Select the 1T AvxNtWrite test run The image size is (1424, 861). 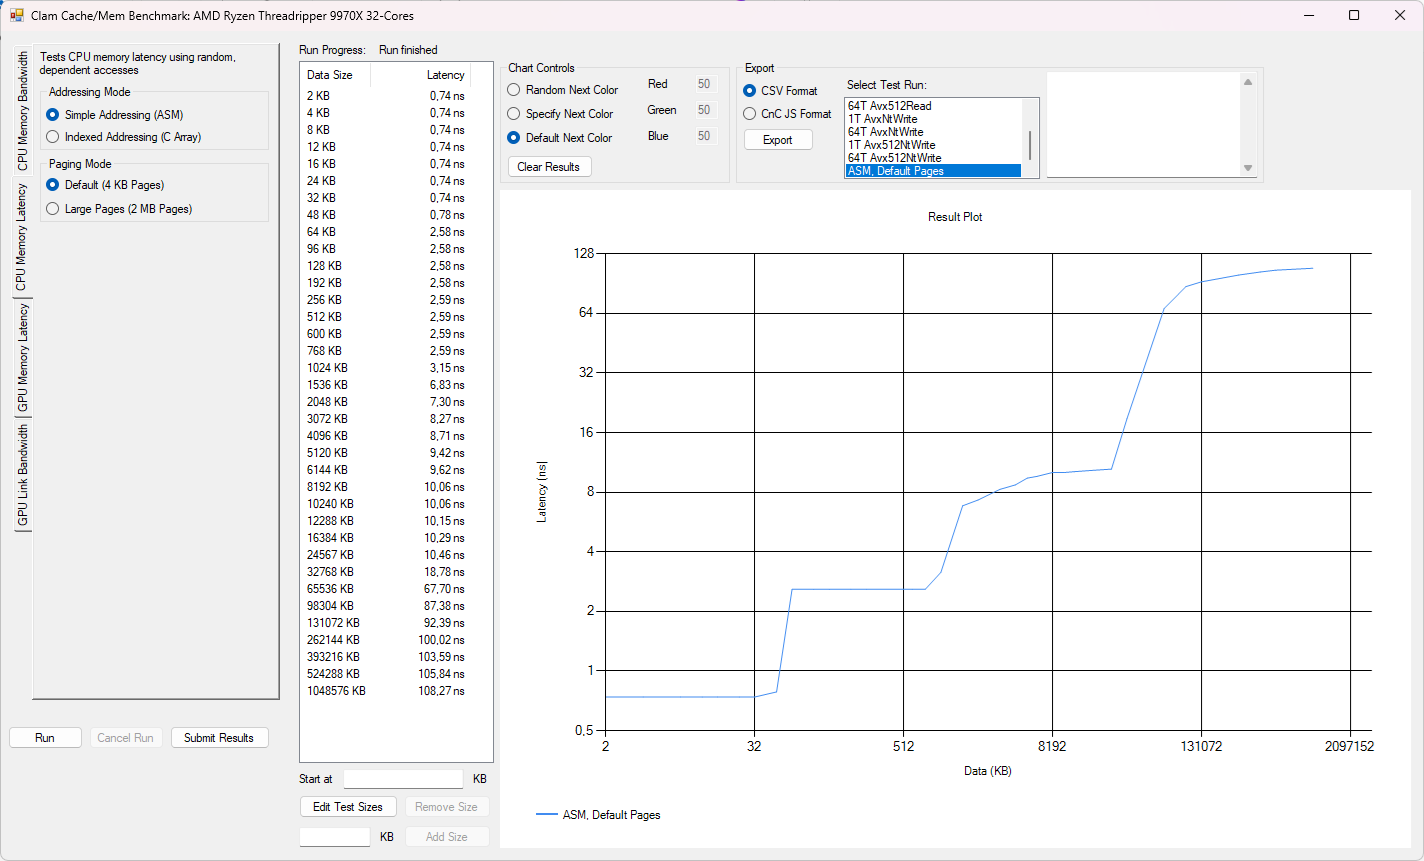933,119
